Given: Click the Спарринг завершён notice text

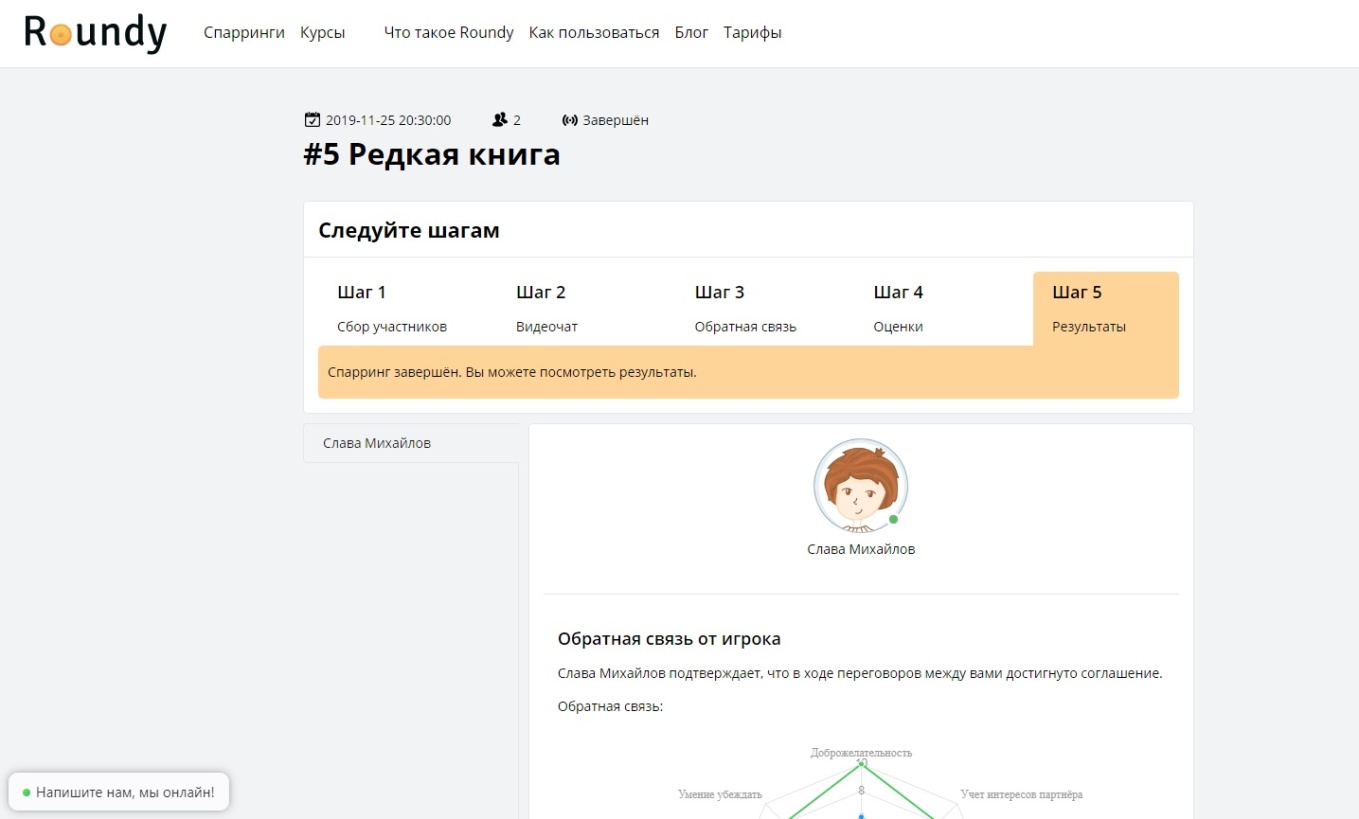Looking at the screenshot, I should point(512,372).
